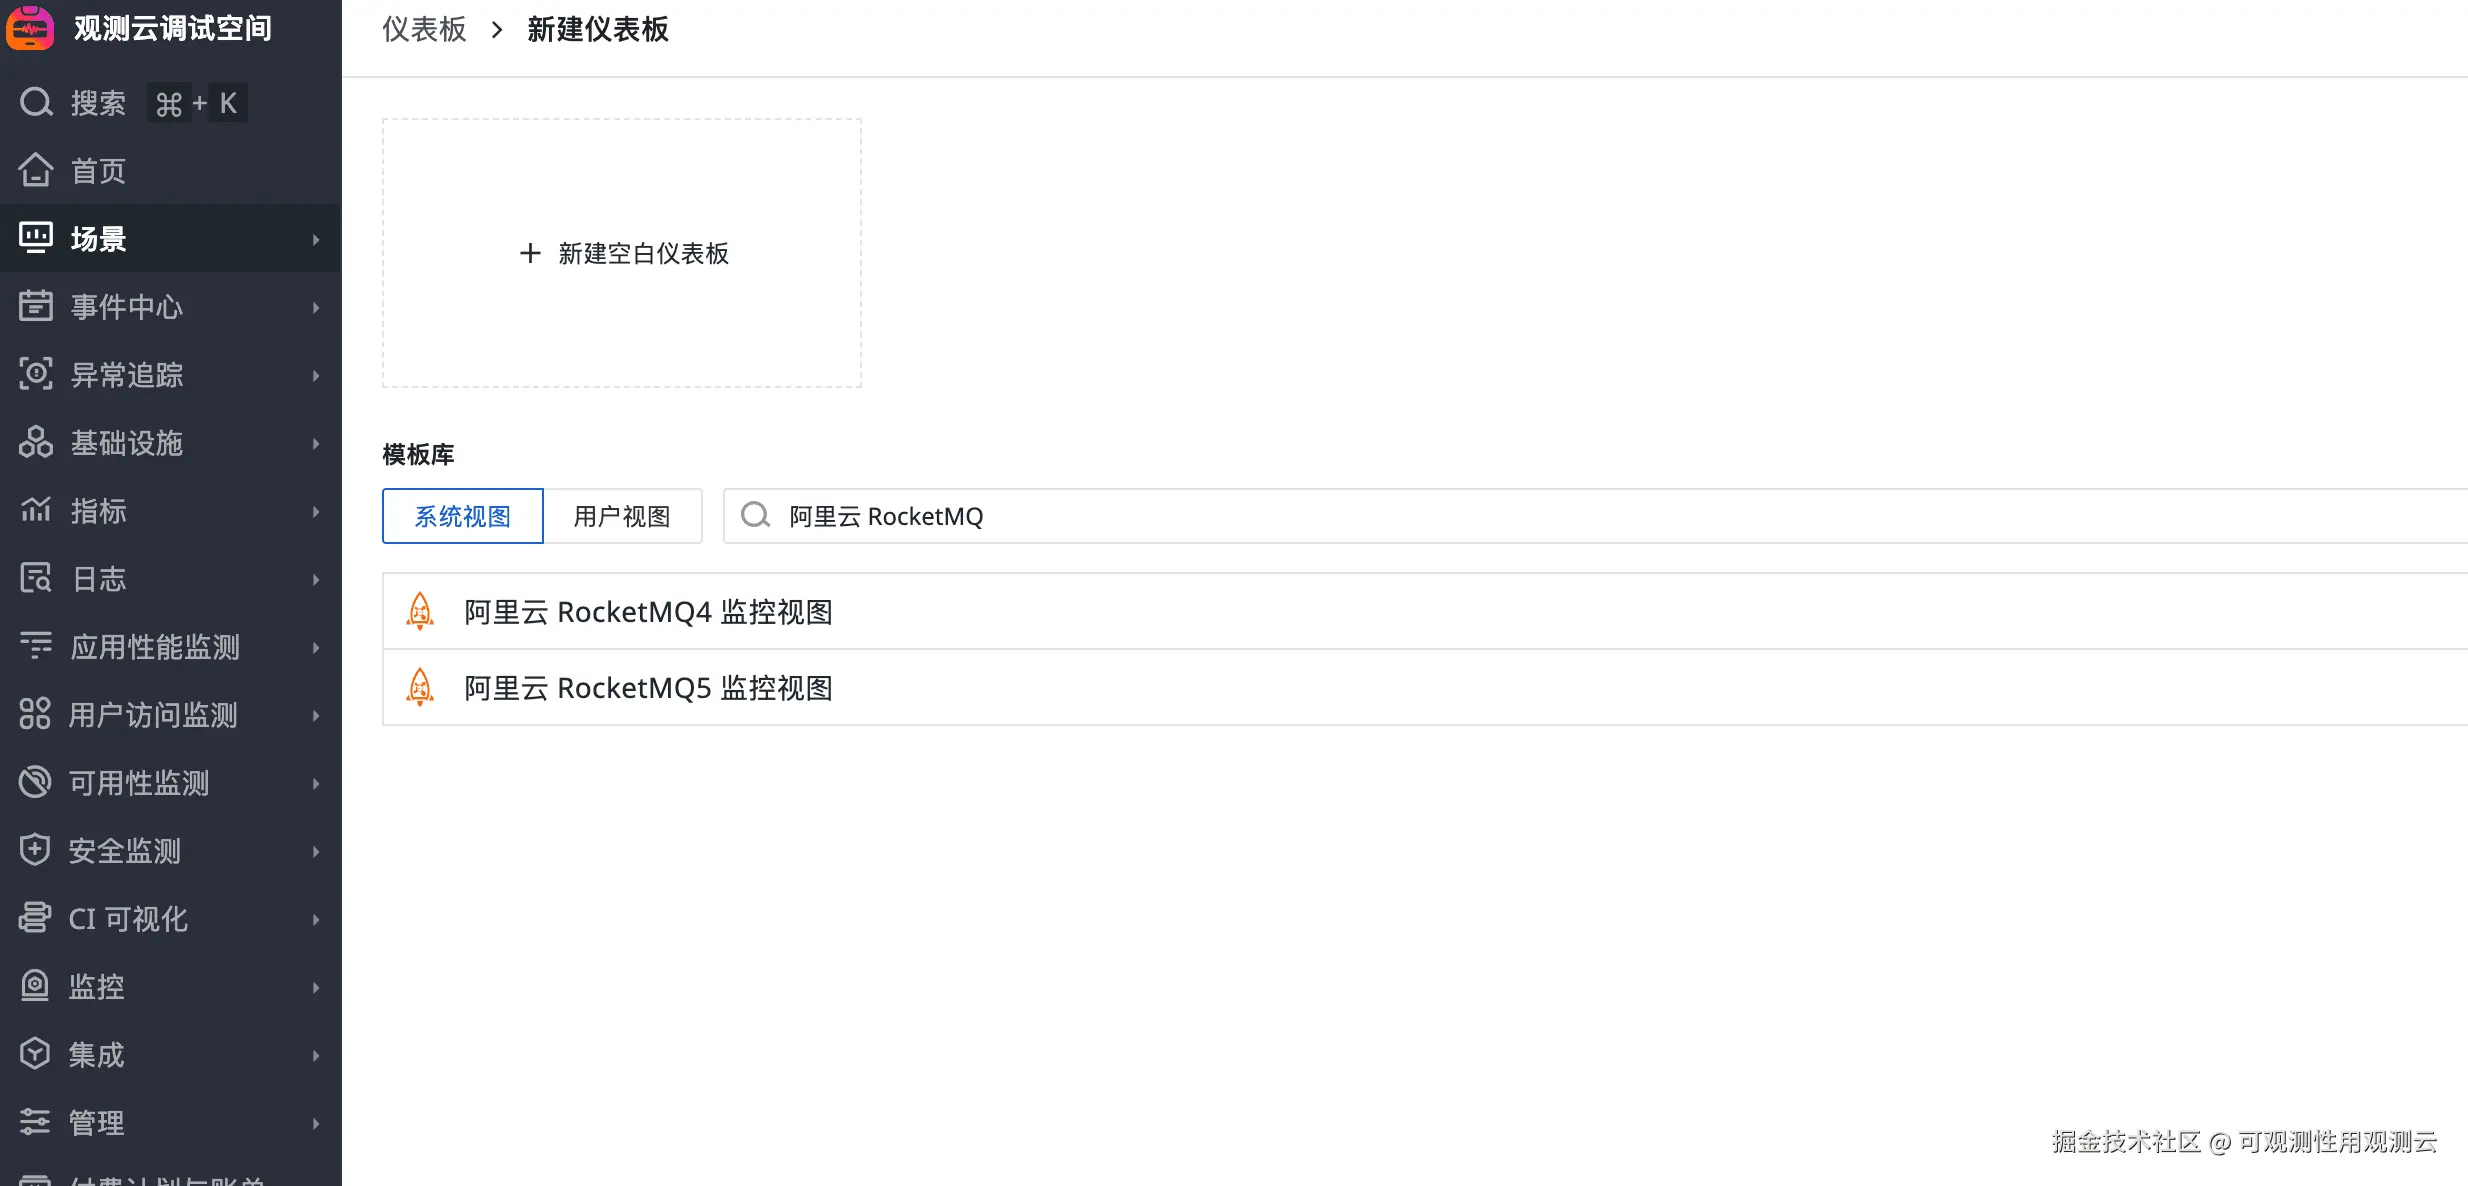Click the 指标 chart icon
Screen dimensions: 2468x1186
click(36, 510)
